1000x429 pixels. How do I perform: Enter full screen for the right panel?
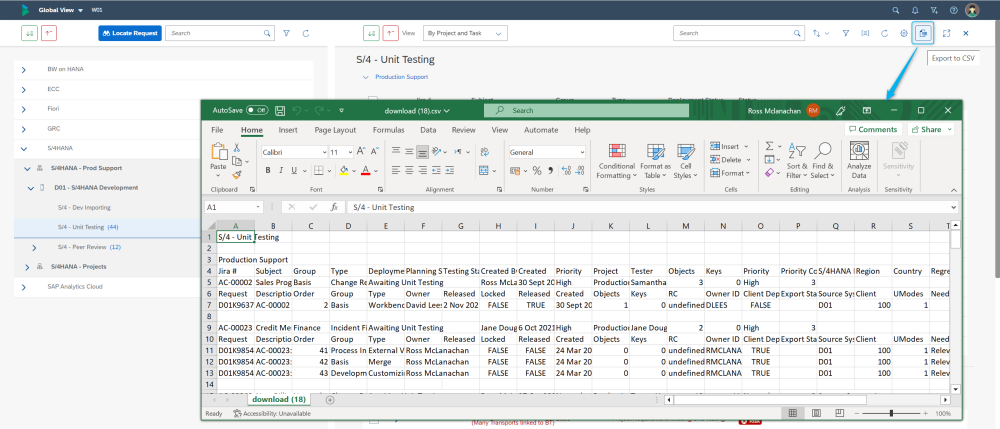point(946,33)
